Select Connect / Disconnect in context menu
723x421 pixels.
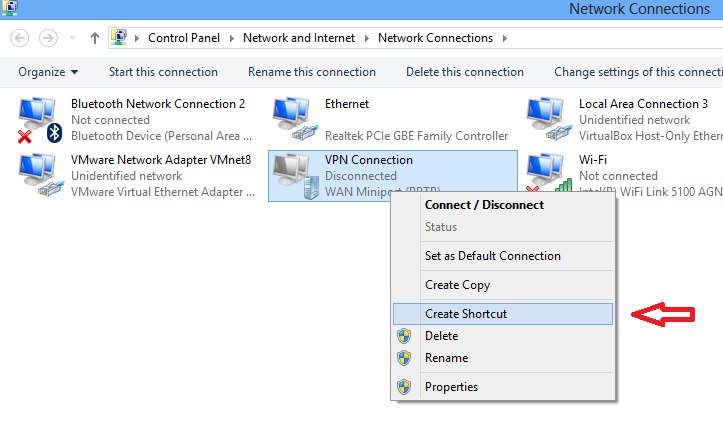[484, 205]
